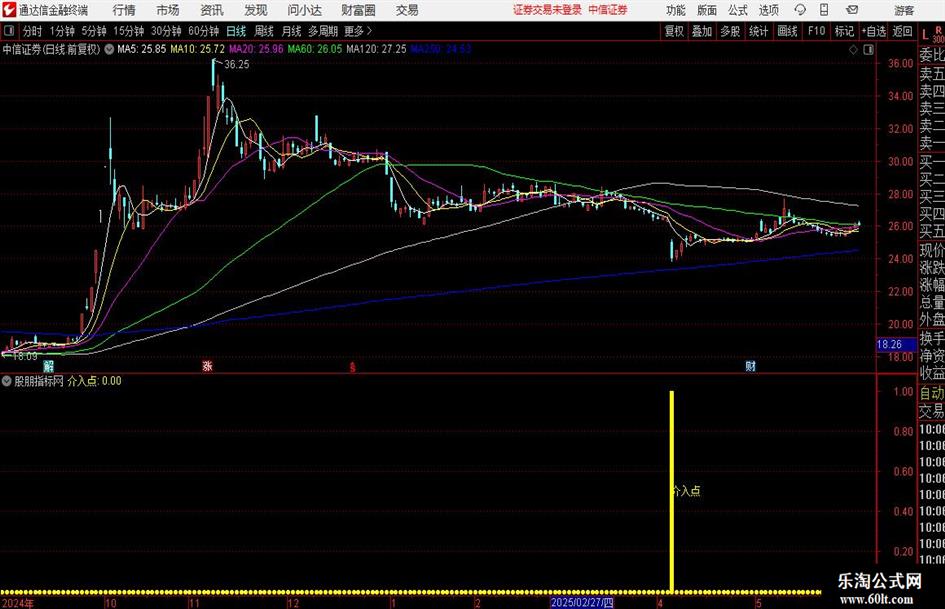The width and height of the screenshot is (945, 609).
Task: Open the 选项 menu
Action: 768,10
